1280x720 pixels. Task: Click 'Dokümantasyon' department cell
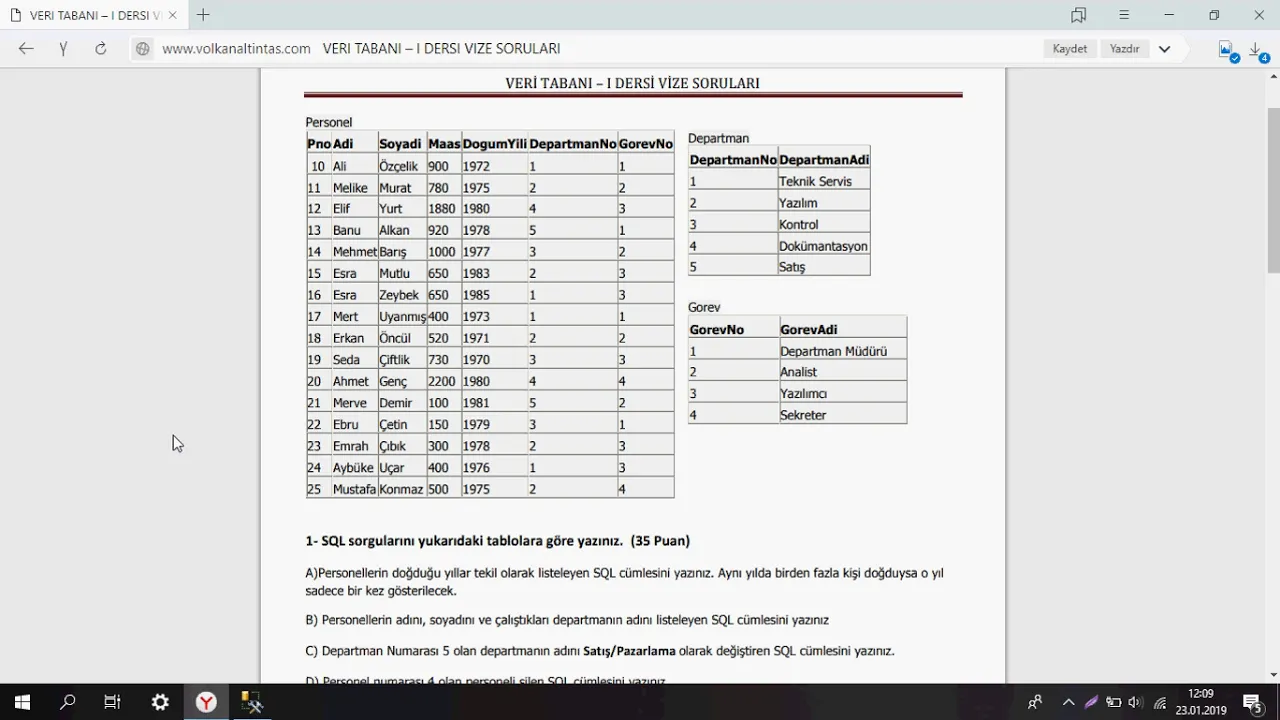tap(823, 246)
